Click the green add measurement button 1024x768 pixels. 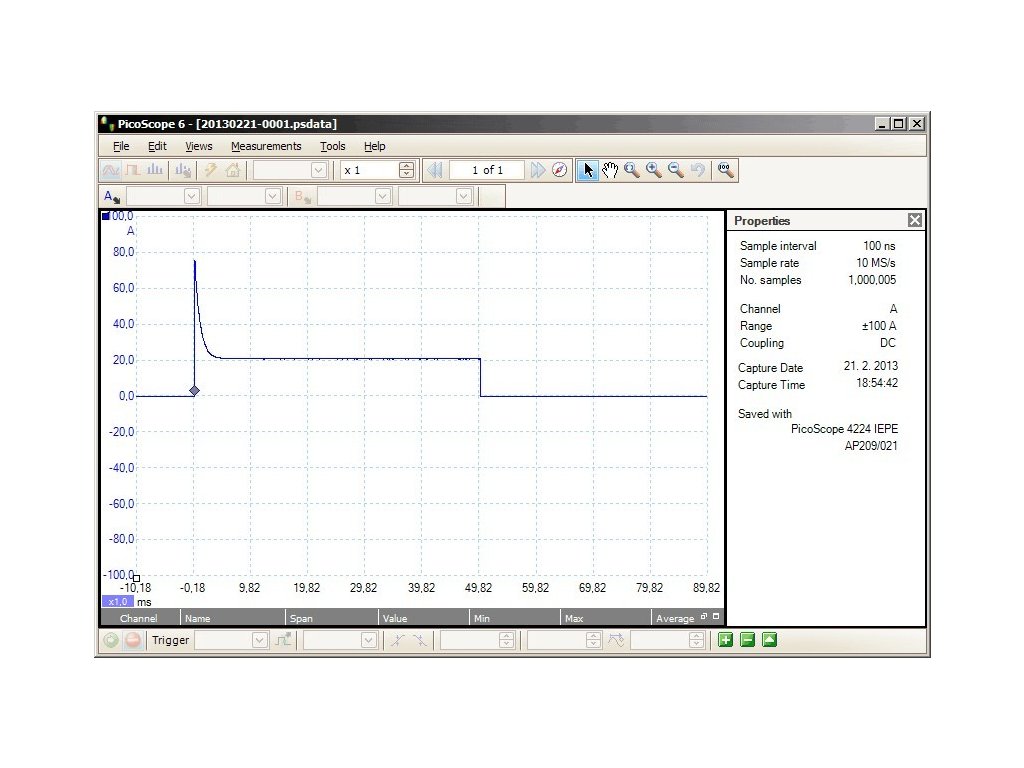725,640
